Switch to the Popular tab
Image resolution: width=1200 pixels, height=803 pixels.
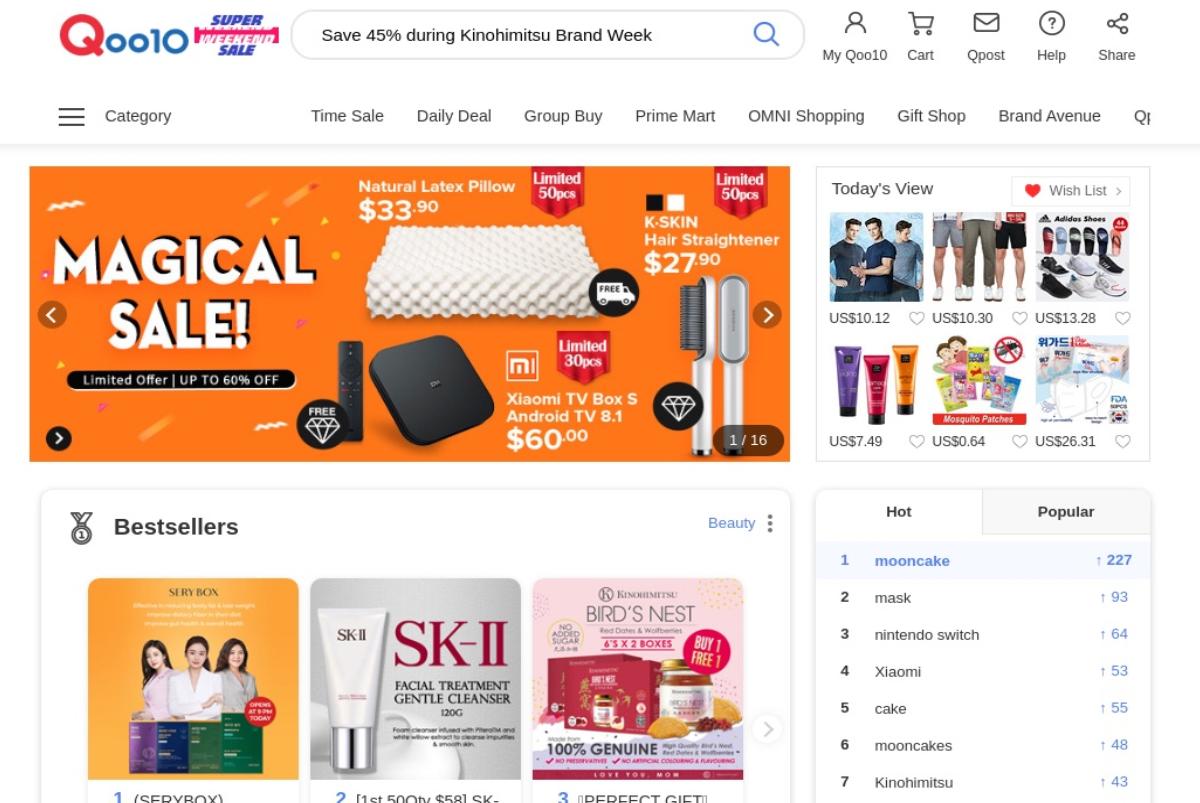click(1066, 512)
